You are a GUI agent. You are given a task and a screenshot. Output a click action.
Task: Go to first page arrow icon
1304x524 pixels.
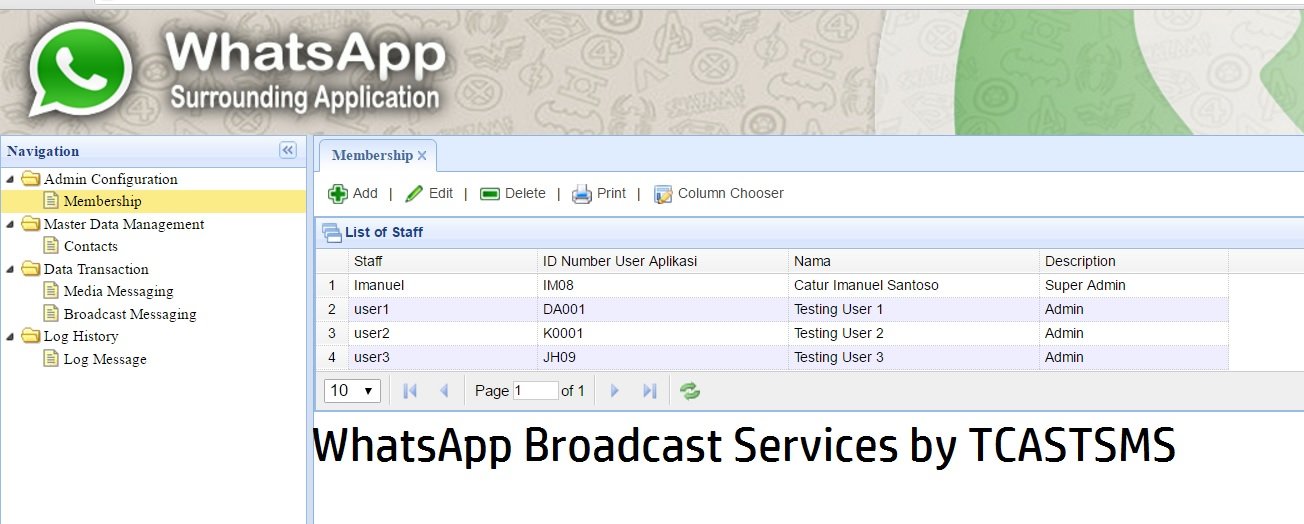coord(409,391)
